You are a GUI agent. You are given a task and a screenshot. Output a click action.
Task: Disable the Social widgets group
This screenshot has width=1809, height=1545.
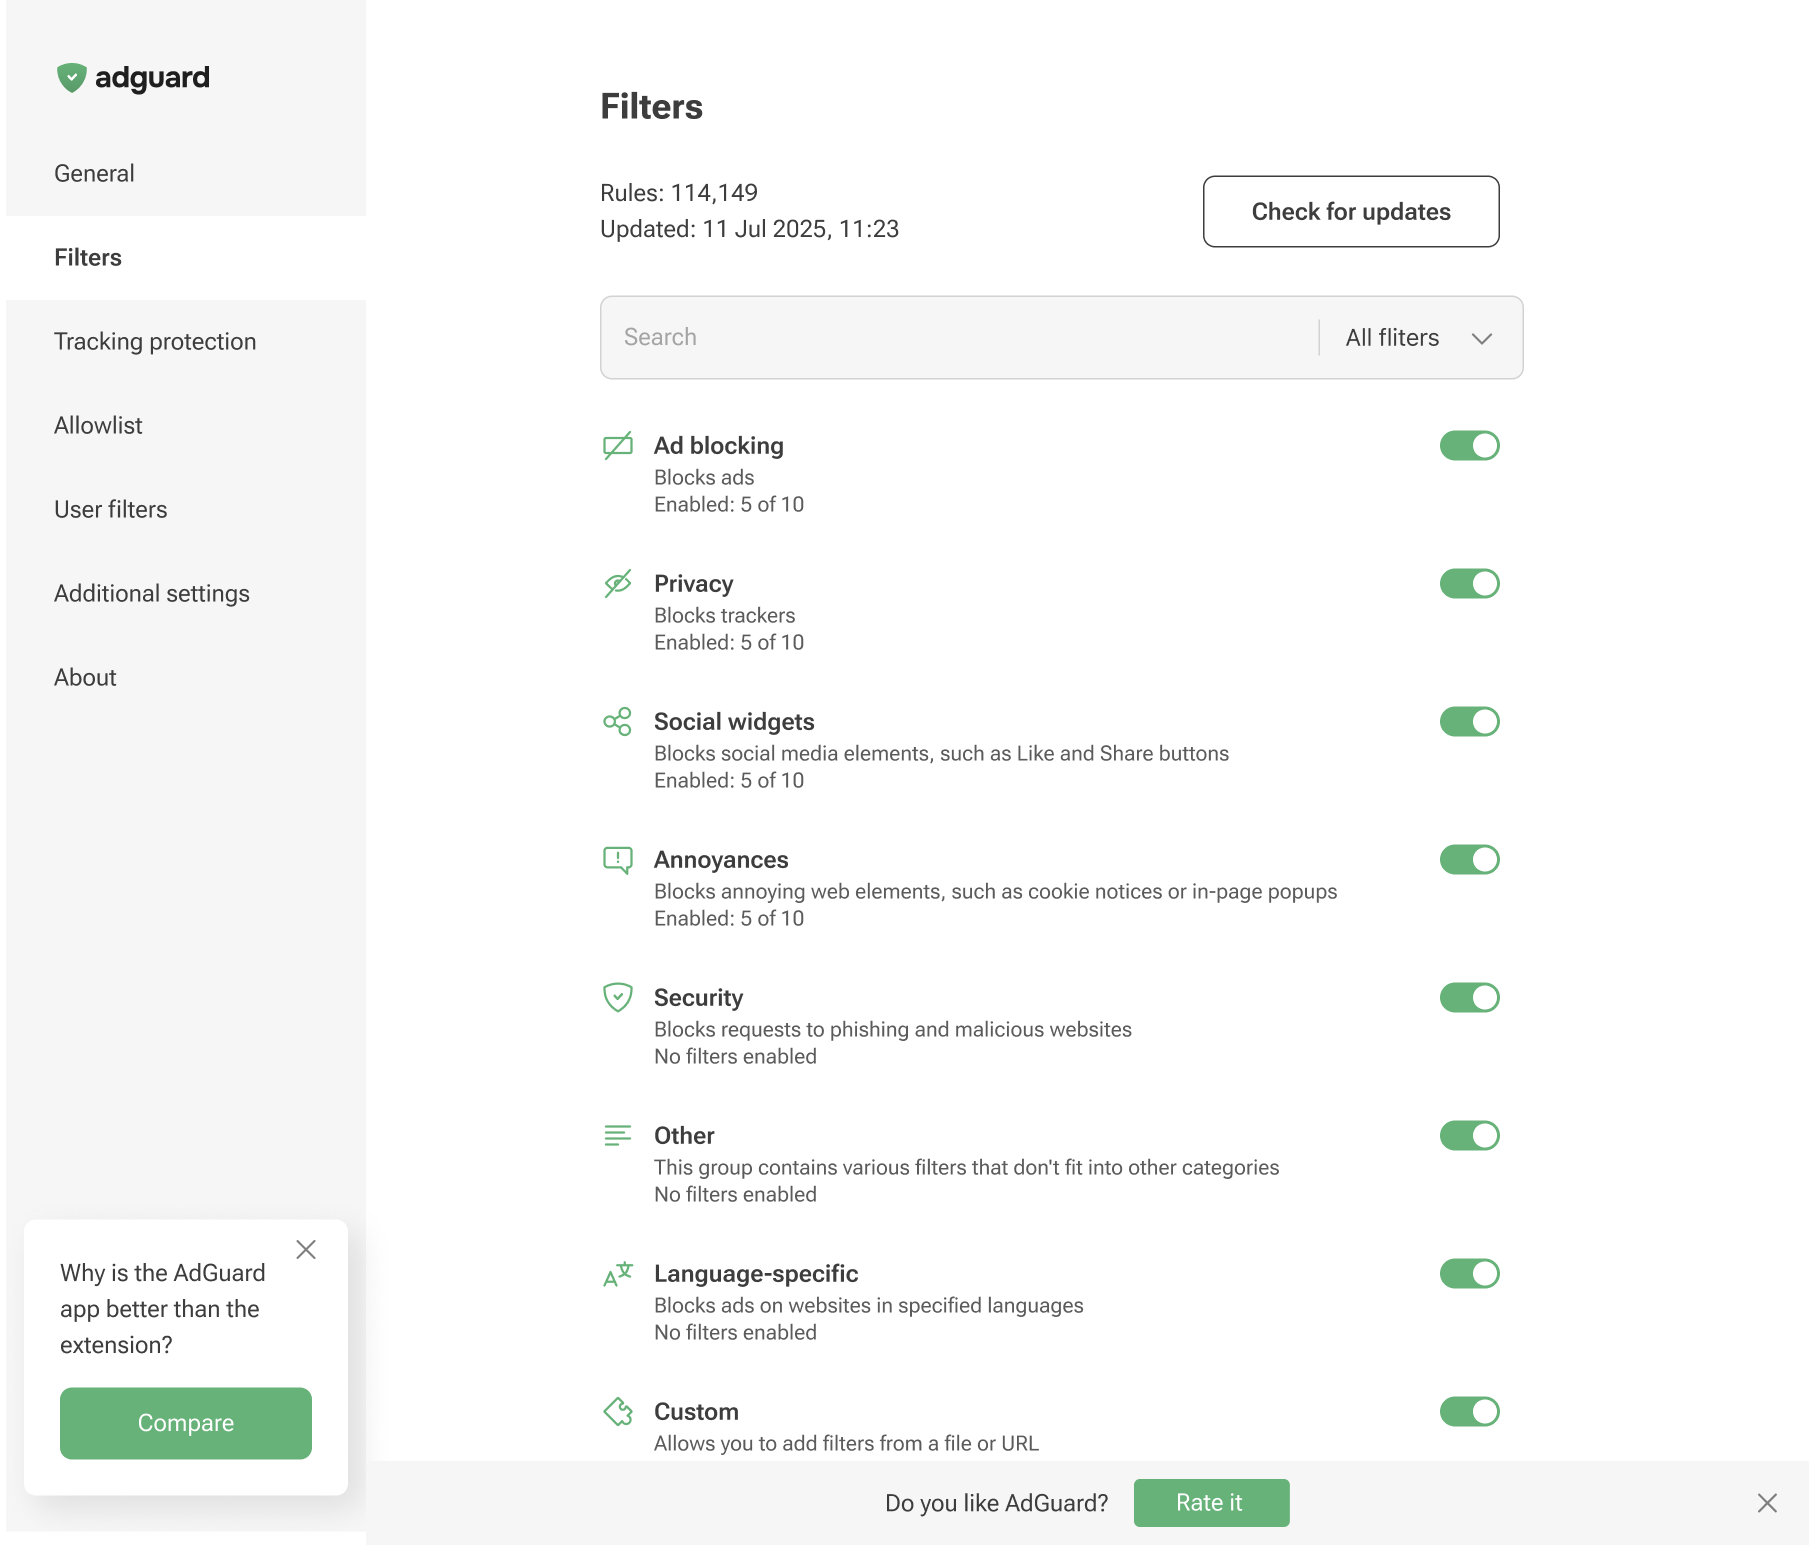point(1469,722)
